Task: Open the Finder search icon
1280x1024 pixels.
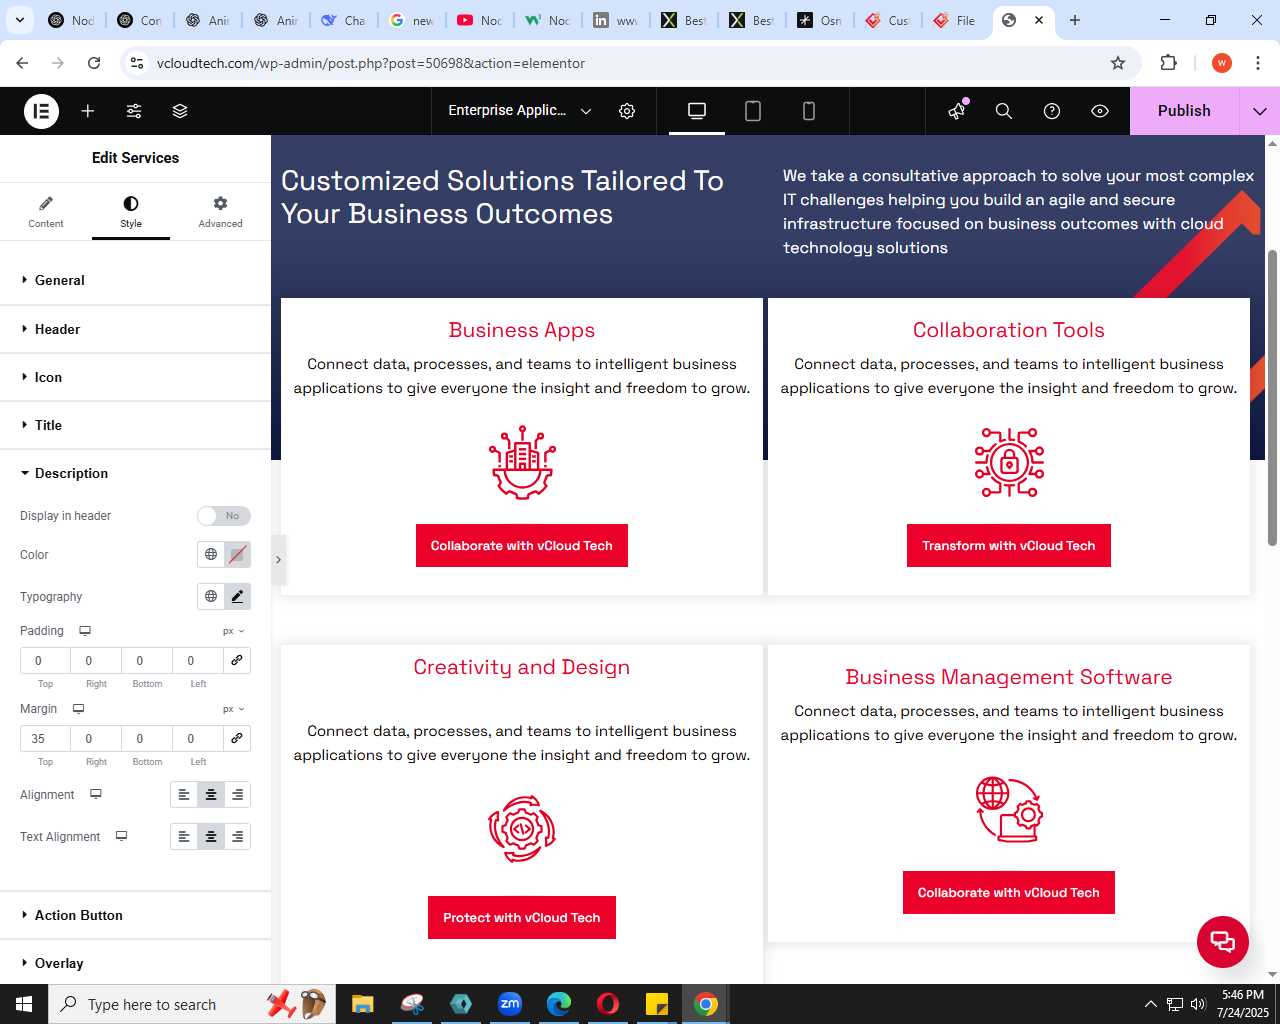Action: click(1004, 111)
